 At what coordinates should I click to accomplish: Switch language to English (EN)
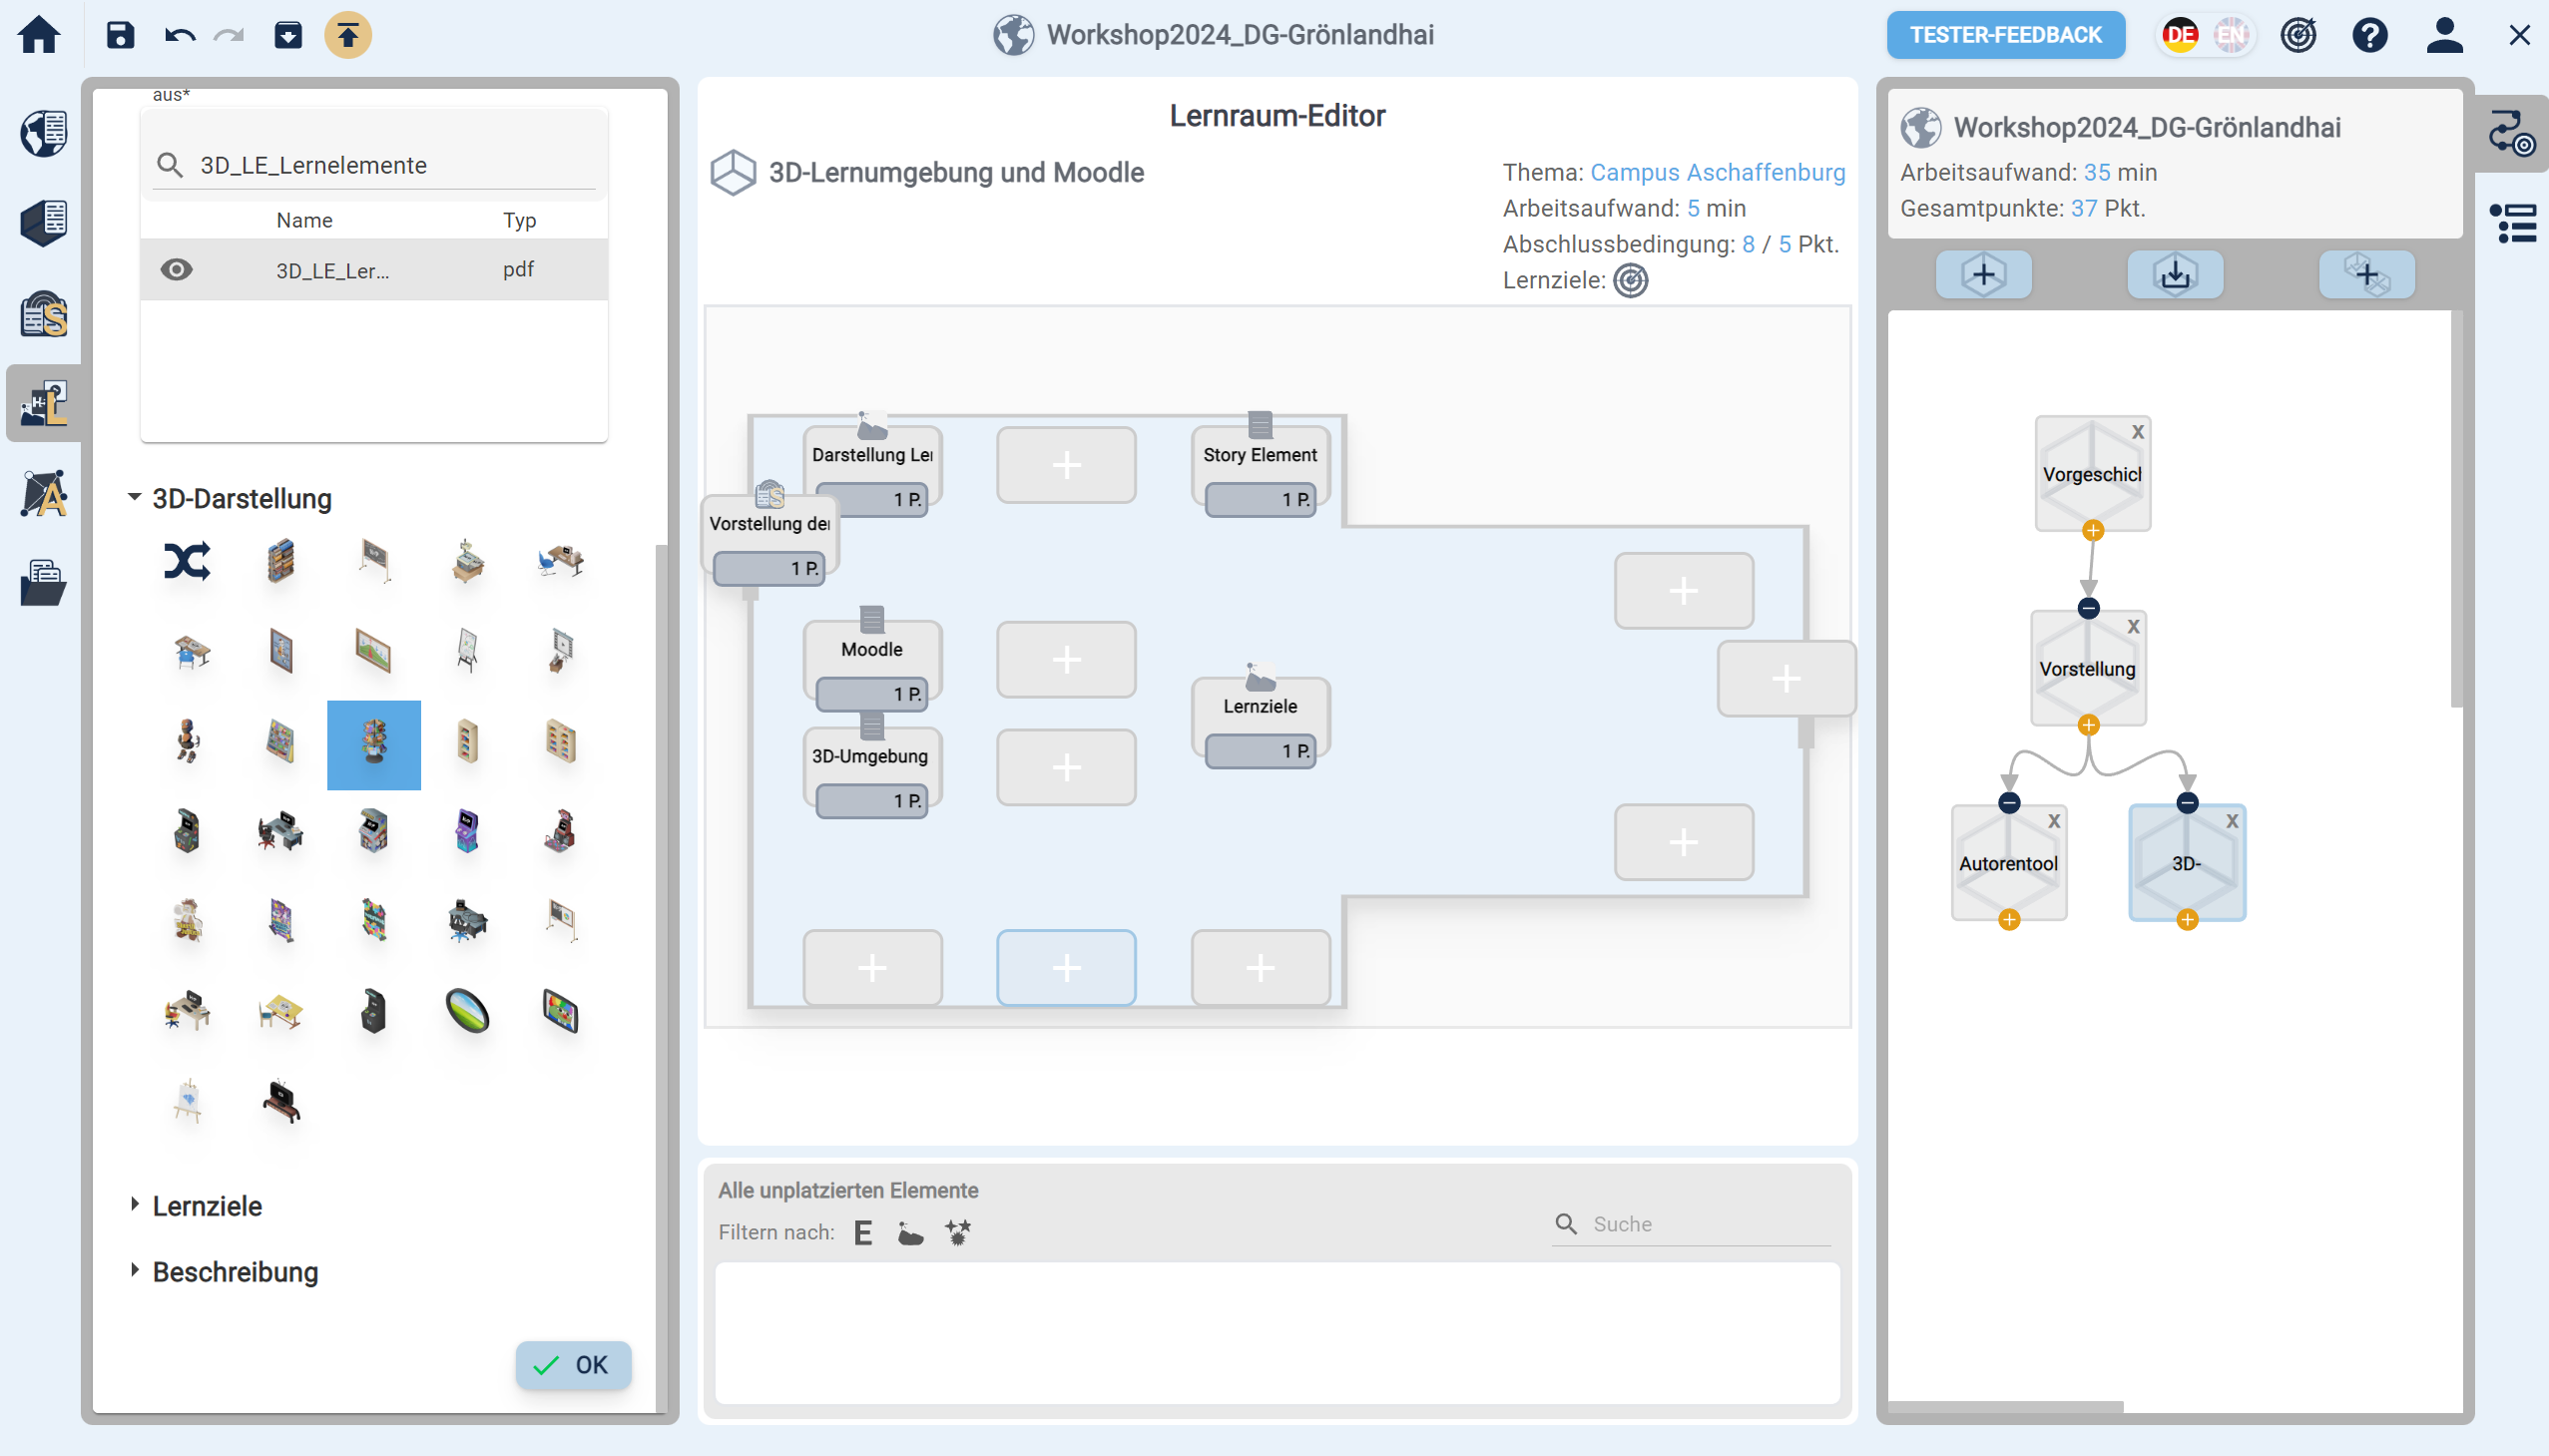[2230, 35]
